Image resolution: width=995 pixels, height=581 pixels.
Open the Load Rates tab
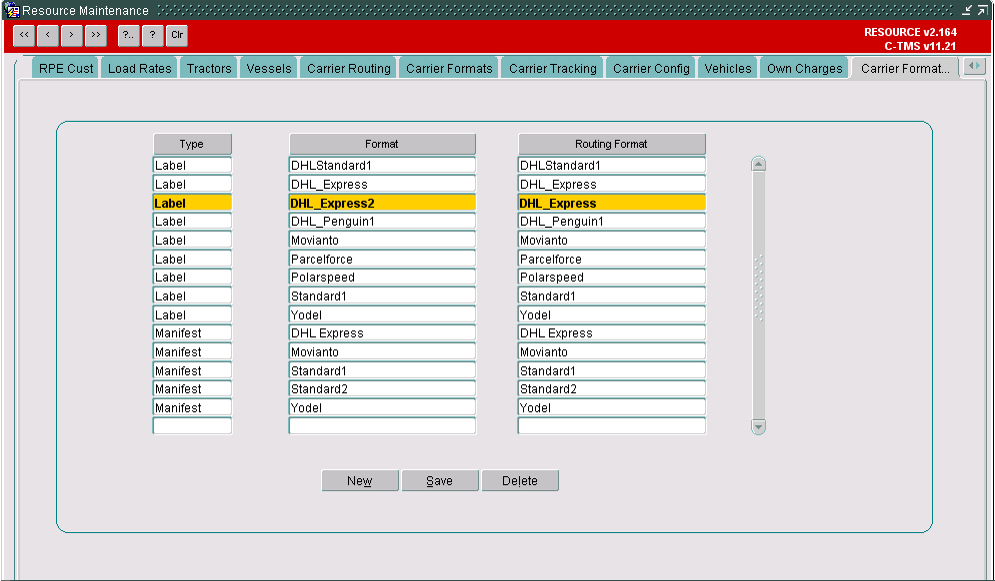140,69
